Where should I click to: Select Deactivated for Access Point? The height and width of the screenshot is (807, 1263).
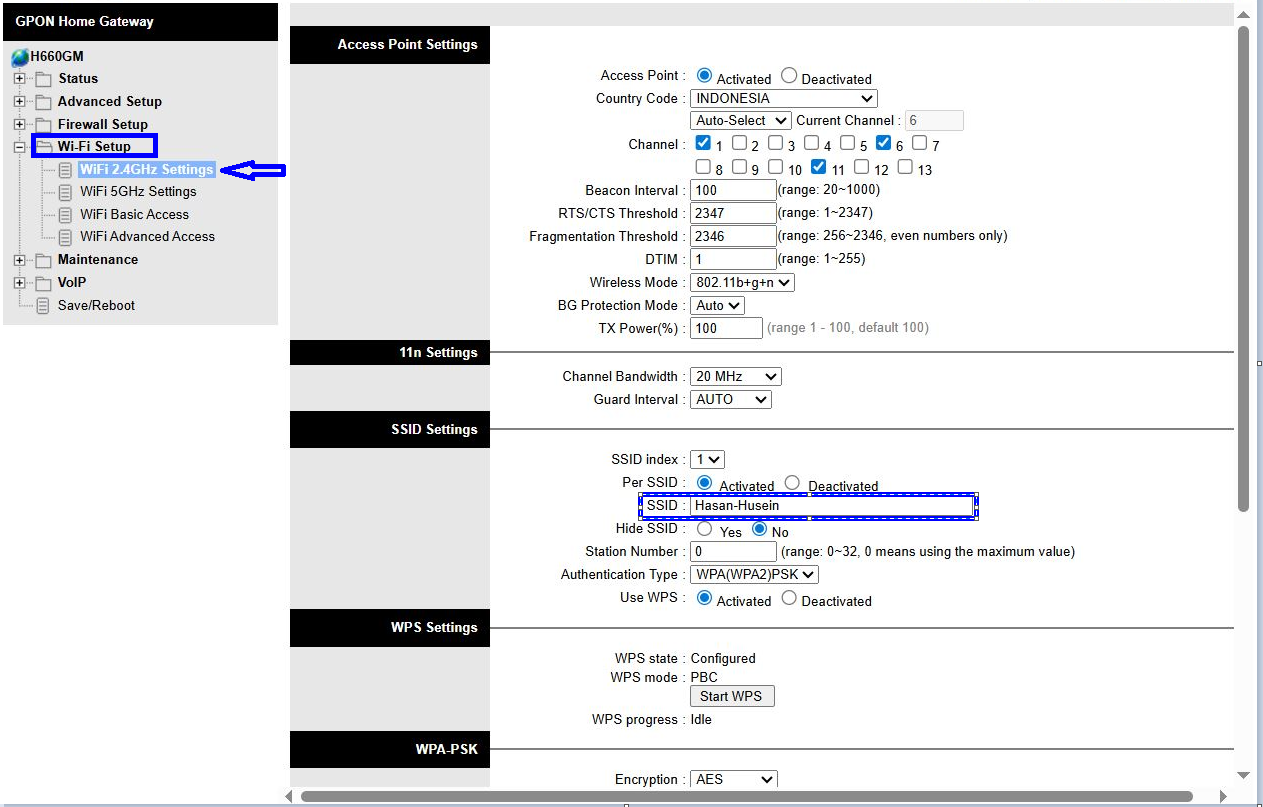[x=789, y=75]
